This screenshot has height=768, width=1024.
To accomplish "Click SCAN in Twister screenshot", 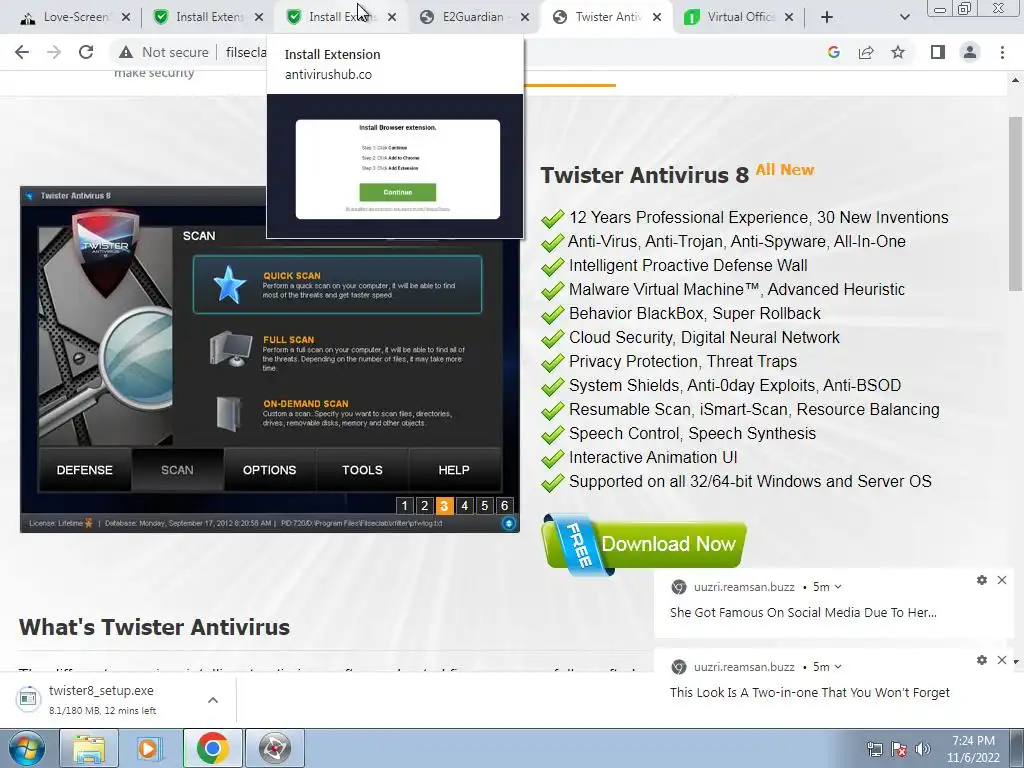I will [177, 470].
